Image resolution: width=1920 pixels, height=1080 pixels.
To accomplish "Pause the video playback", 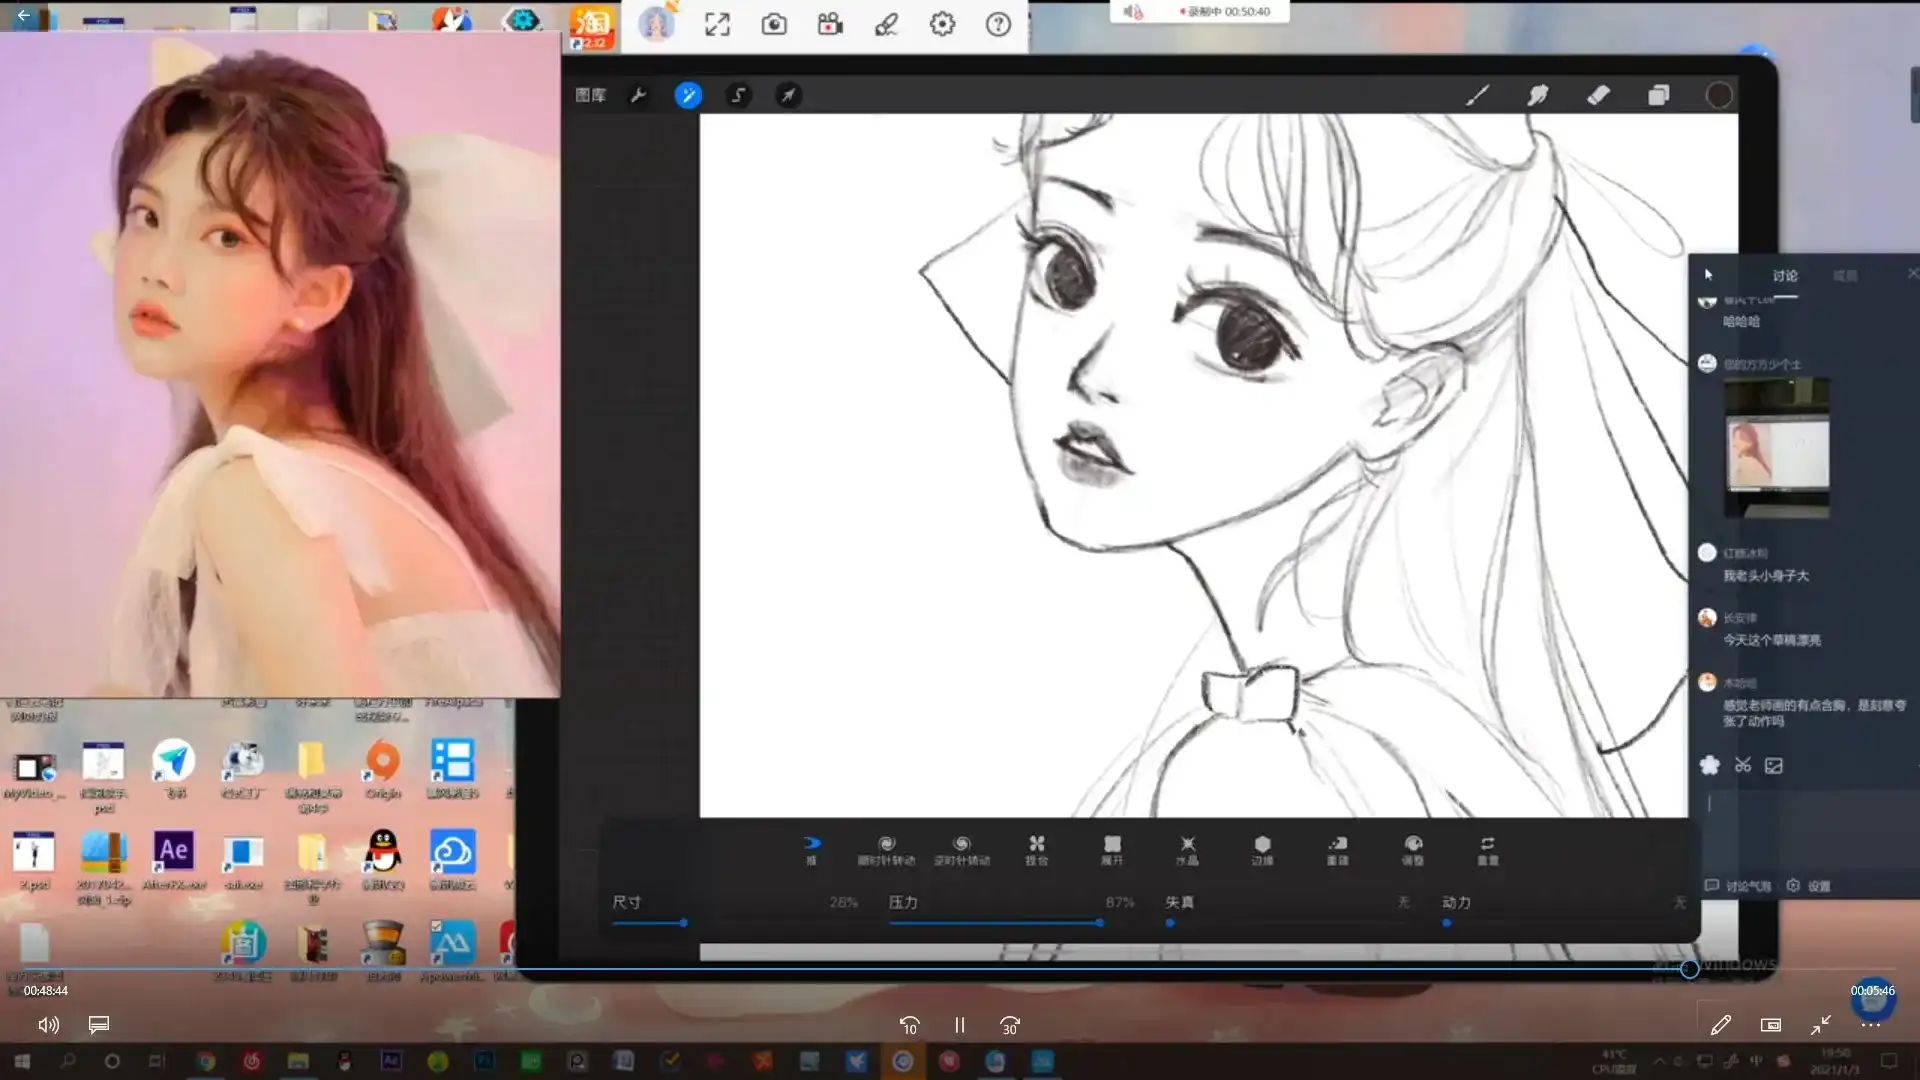I will click(959, 1025).
